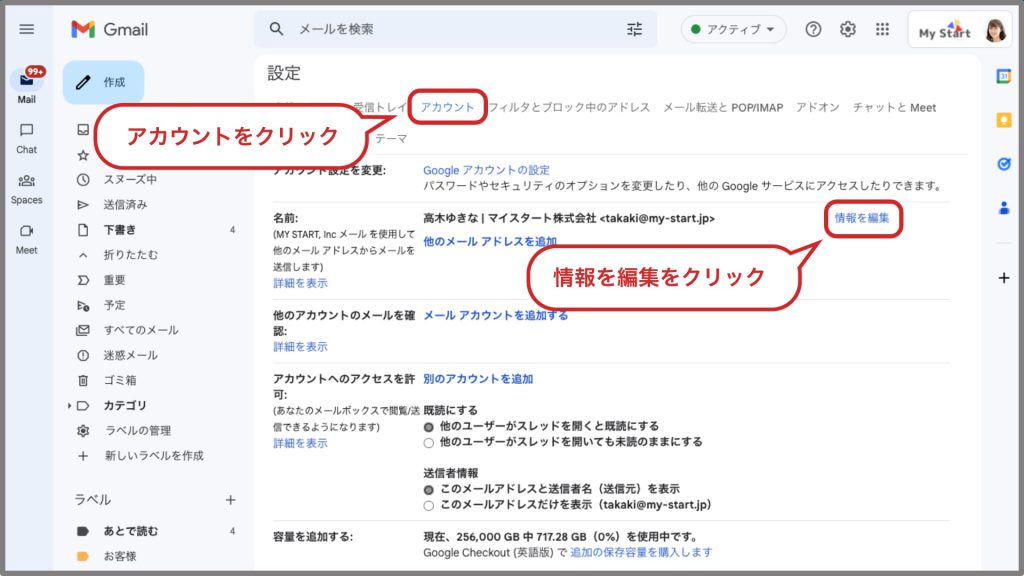This screenshot has height=576, width=1024.
Task: Open the メール転送と POP/IMAP tab
Action: [723, 107]
